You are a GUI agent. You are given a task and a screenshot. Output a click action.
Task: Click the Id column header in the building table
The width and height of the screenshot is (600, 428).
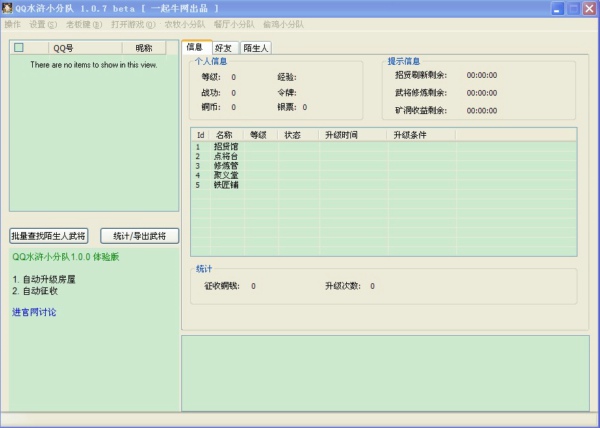coord(201,135)
